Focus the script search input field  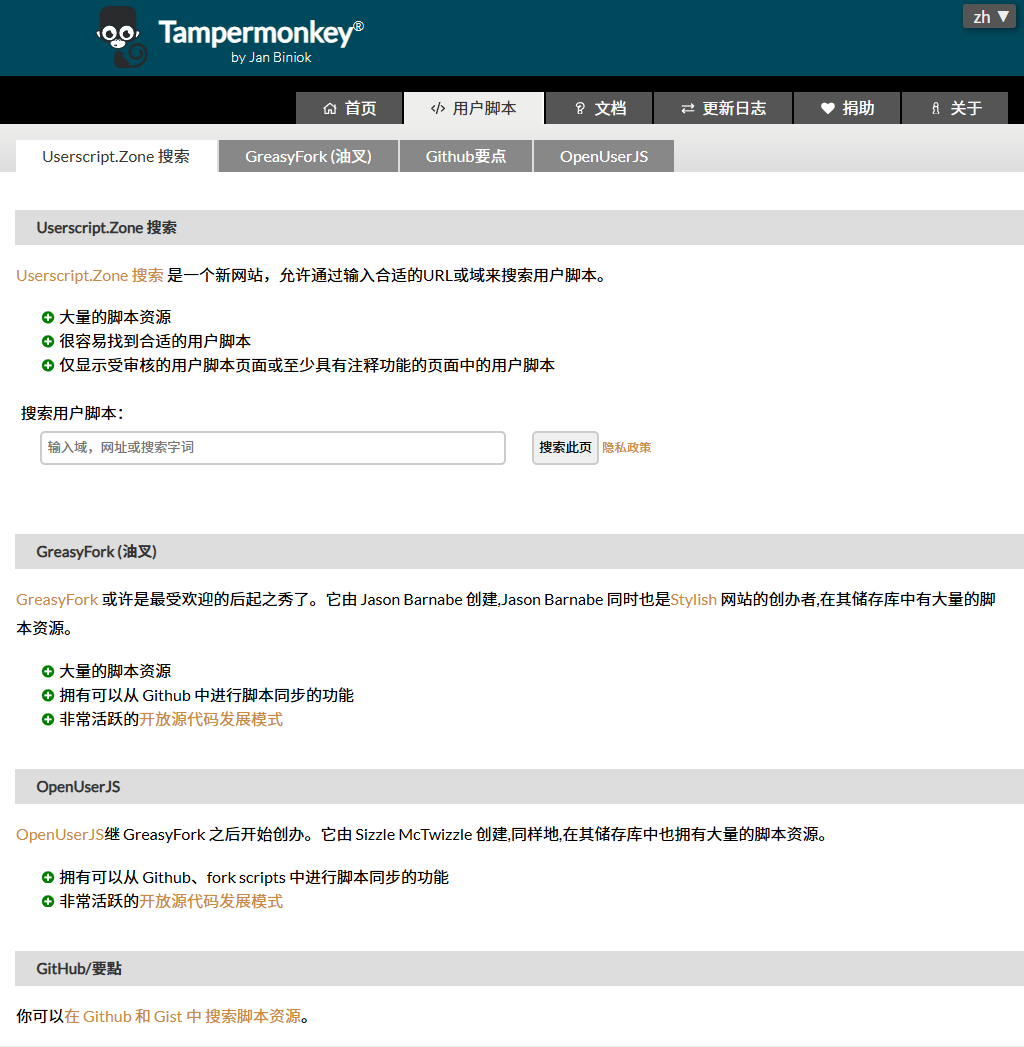pos(272,448)
